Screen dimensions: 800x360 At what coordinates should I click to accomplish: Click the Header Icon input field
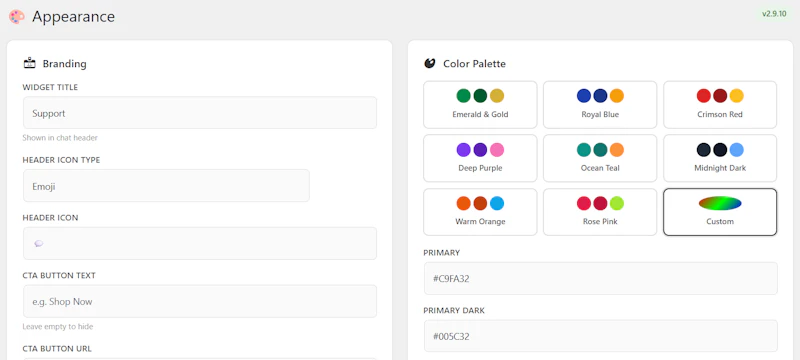[x=200, y=243]
